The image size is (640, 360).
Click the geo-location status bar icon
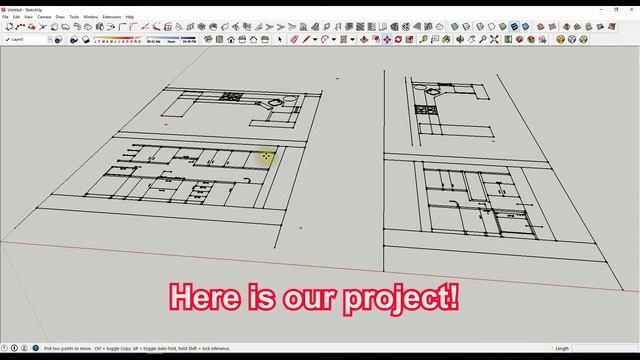point(4,348)
